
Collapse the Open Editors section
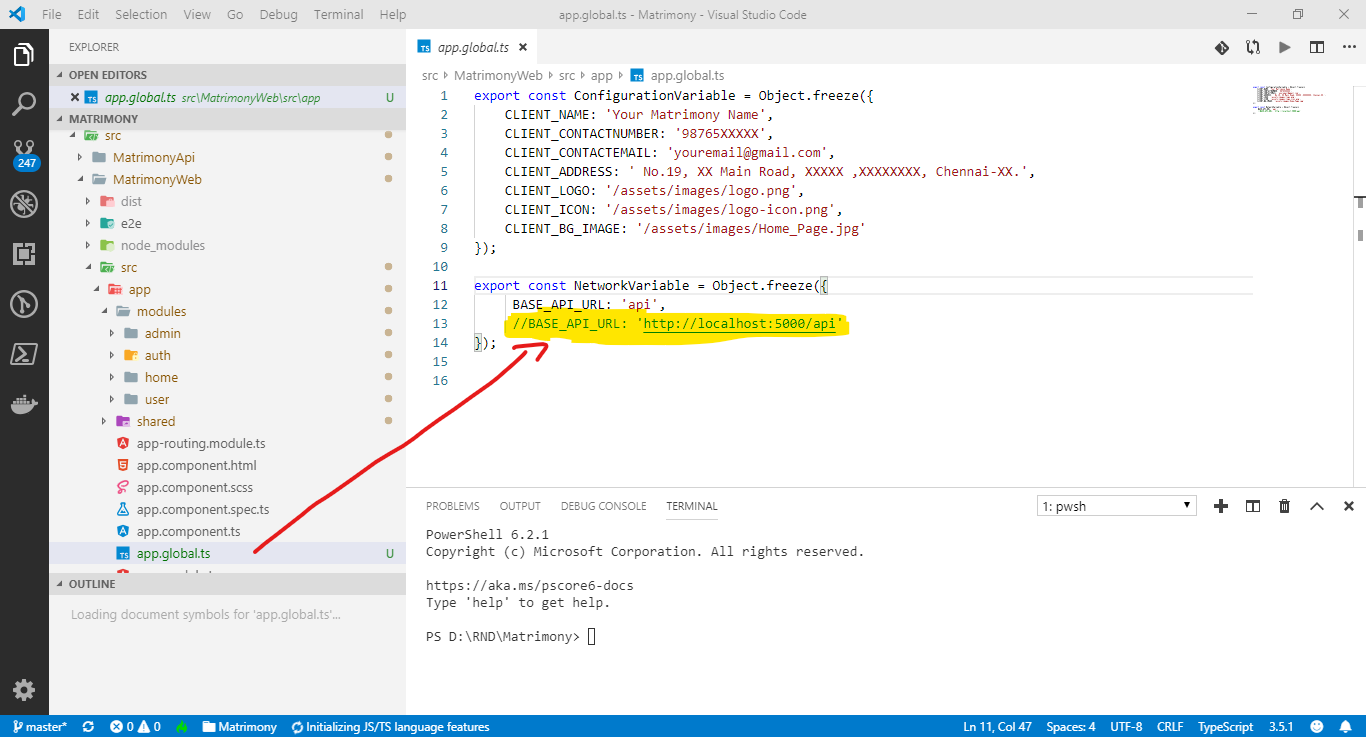pos(227,75)
